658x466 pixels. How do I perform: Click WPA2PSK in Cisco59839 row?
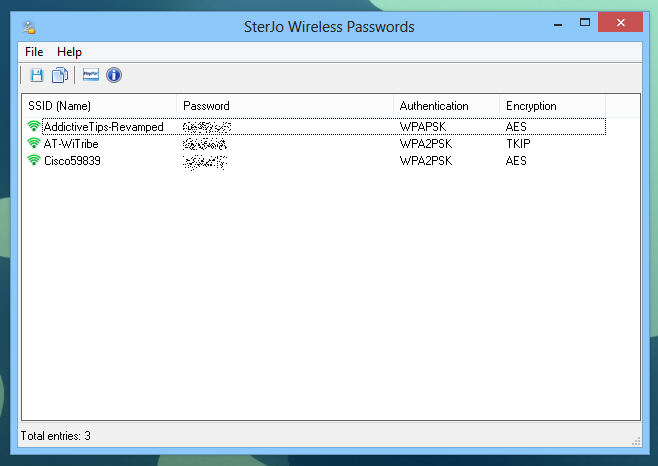coord(426,160)
